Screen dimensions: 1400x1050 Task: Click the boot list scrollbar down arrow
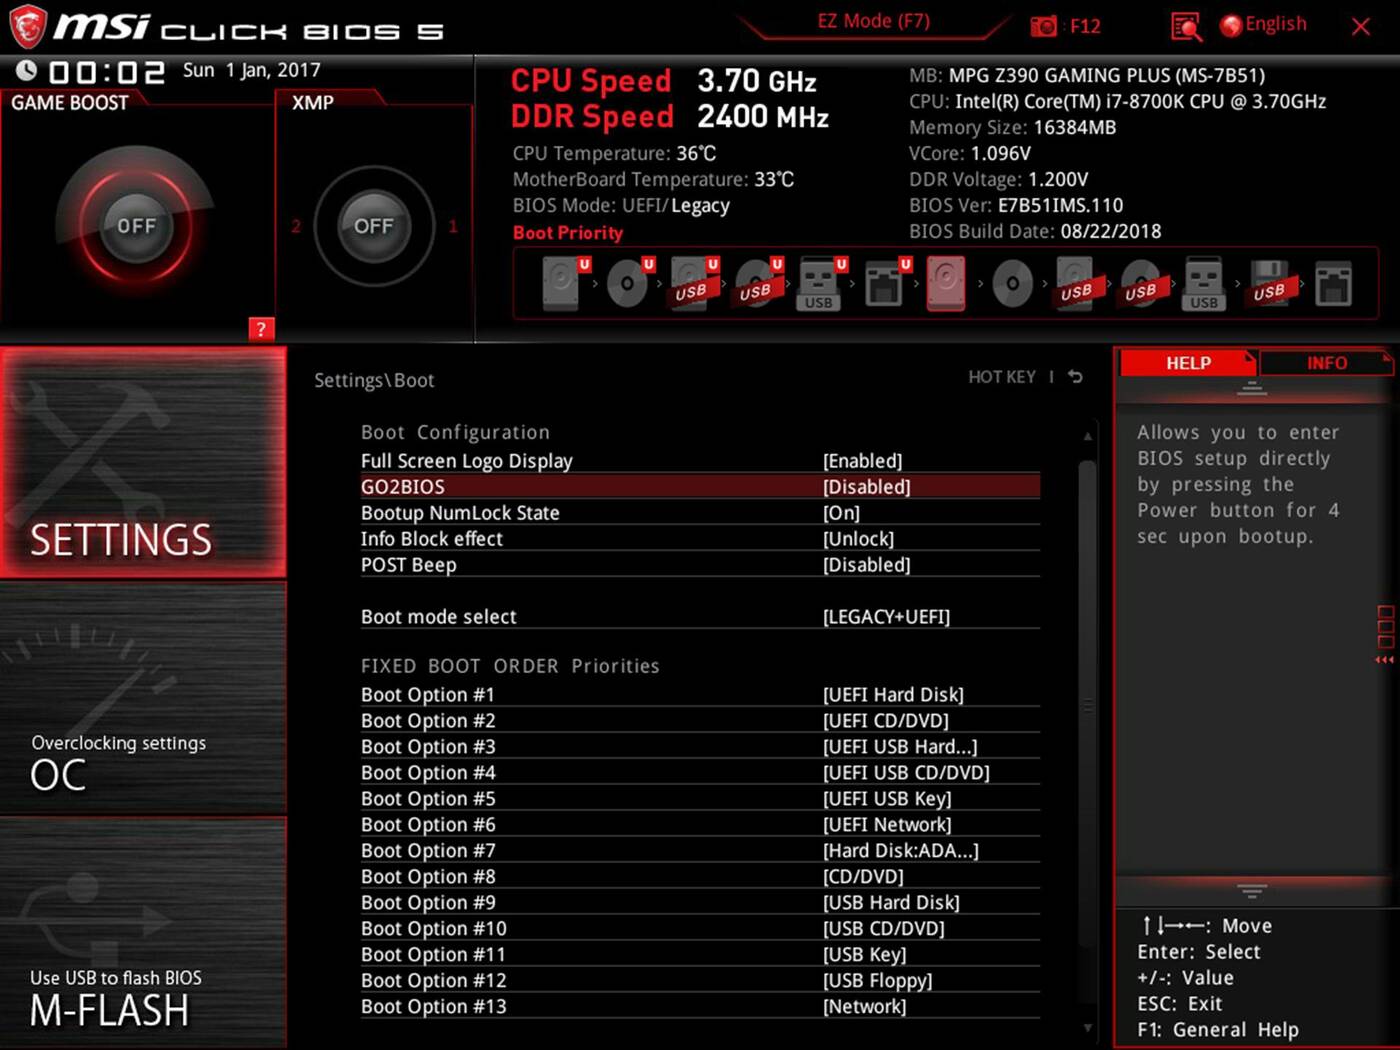click(1088, 1027)
